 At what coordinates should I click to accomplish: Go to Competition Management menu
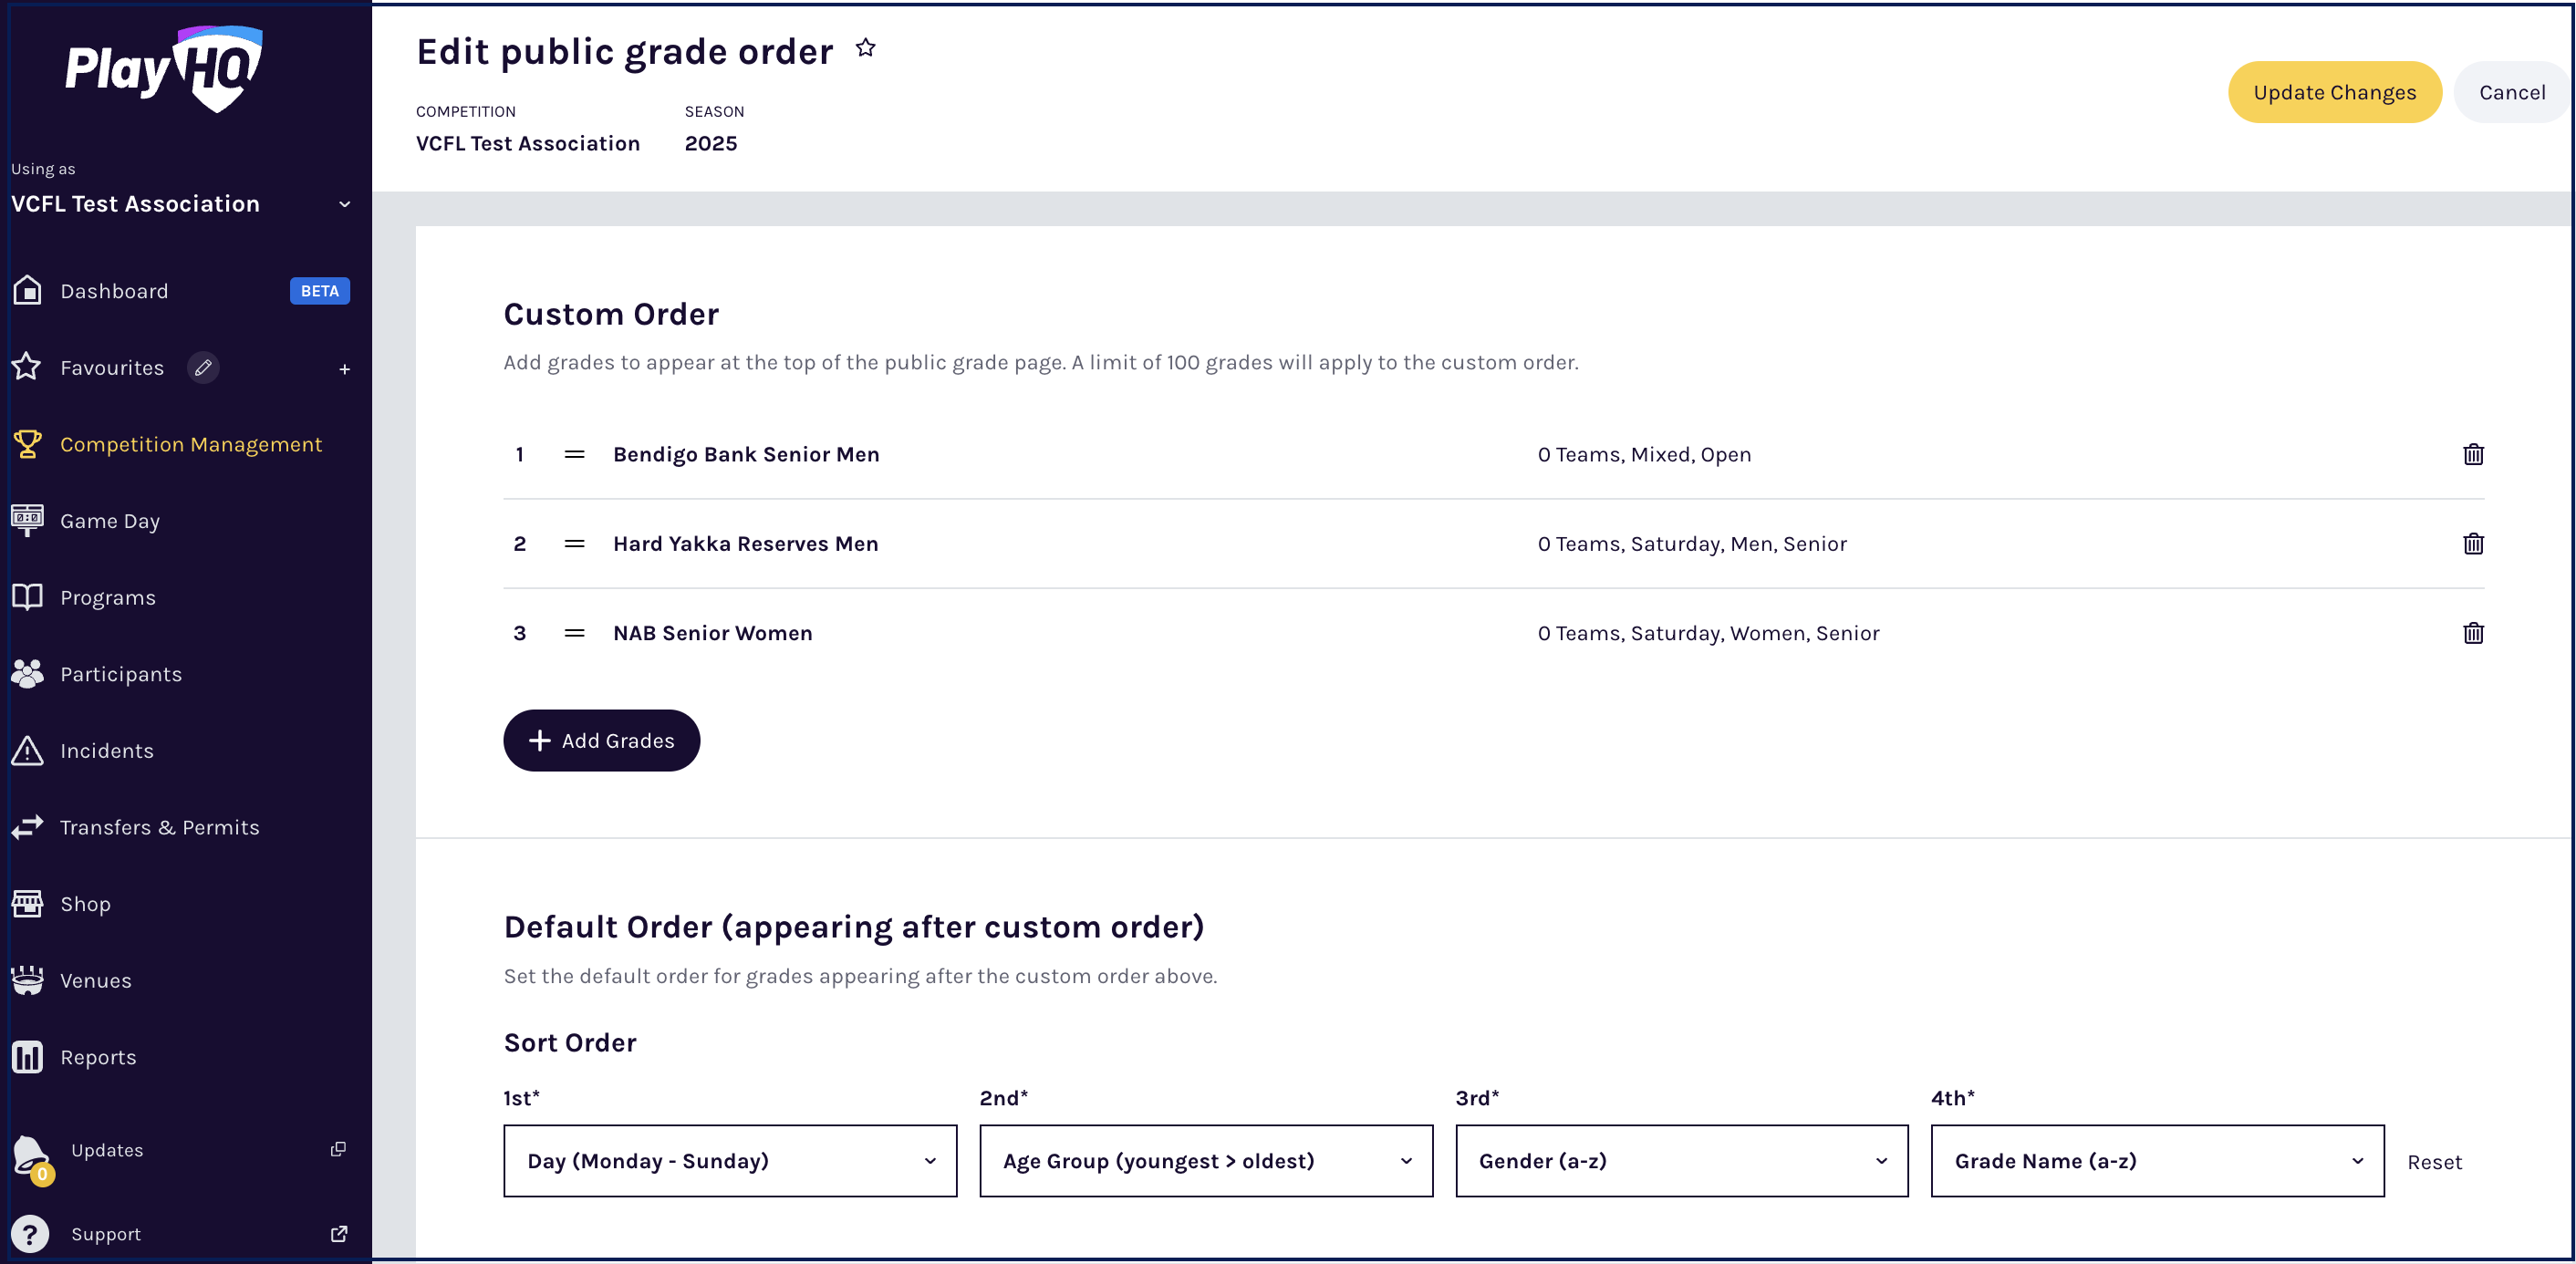pos(190,445)
